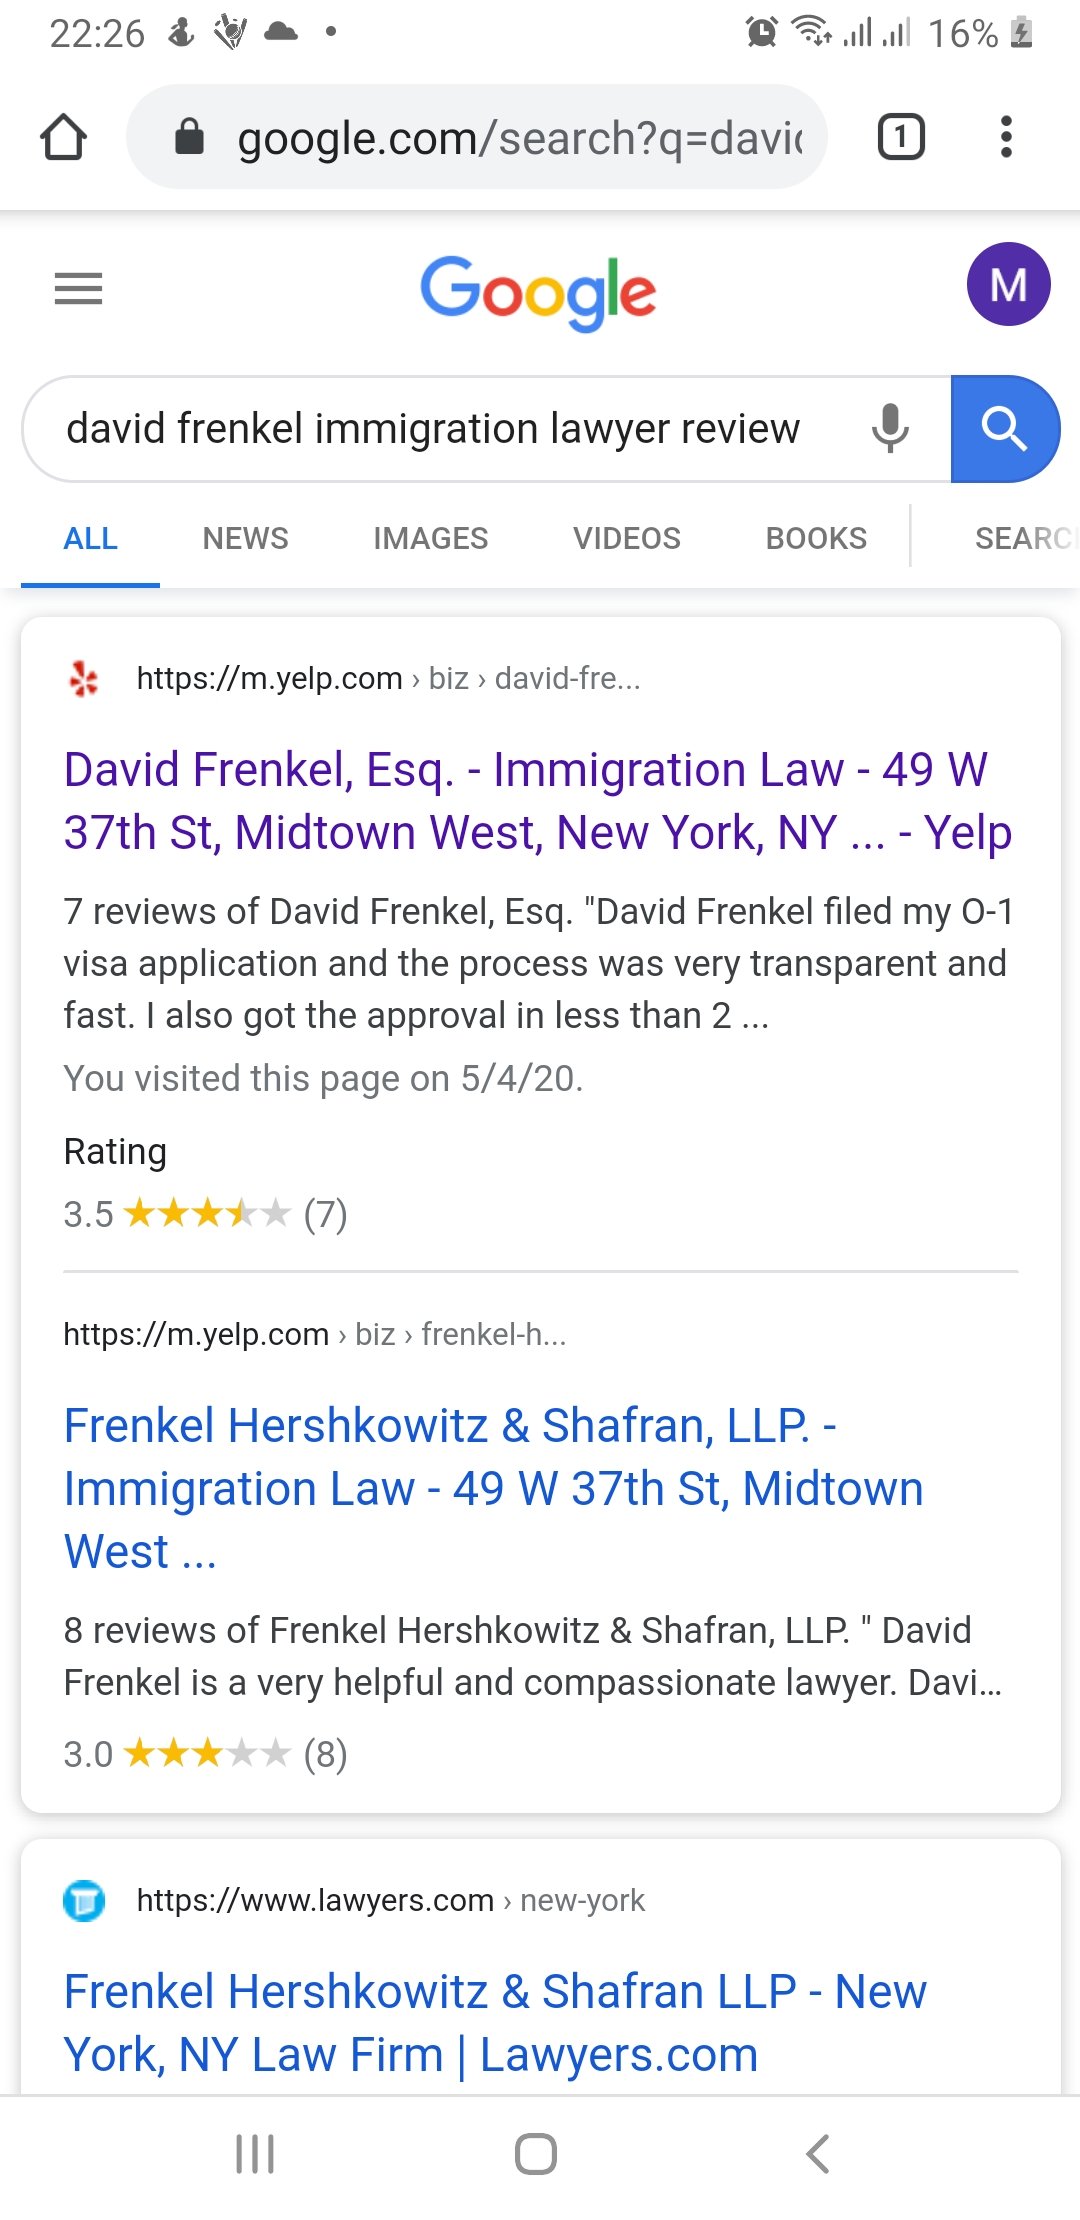Tap the Android back navigation arrow

818,2154
